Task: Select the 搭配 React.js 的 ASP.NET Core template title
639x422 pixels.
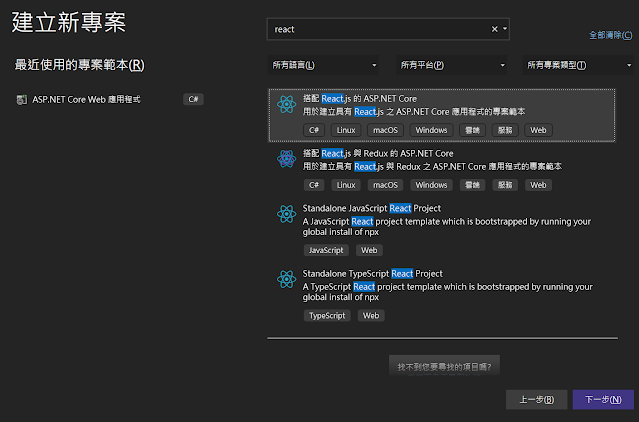Action: point(359,99)
